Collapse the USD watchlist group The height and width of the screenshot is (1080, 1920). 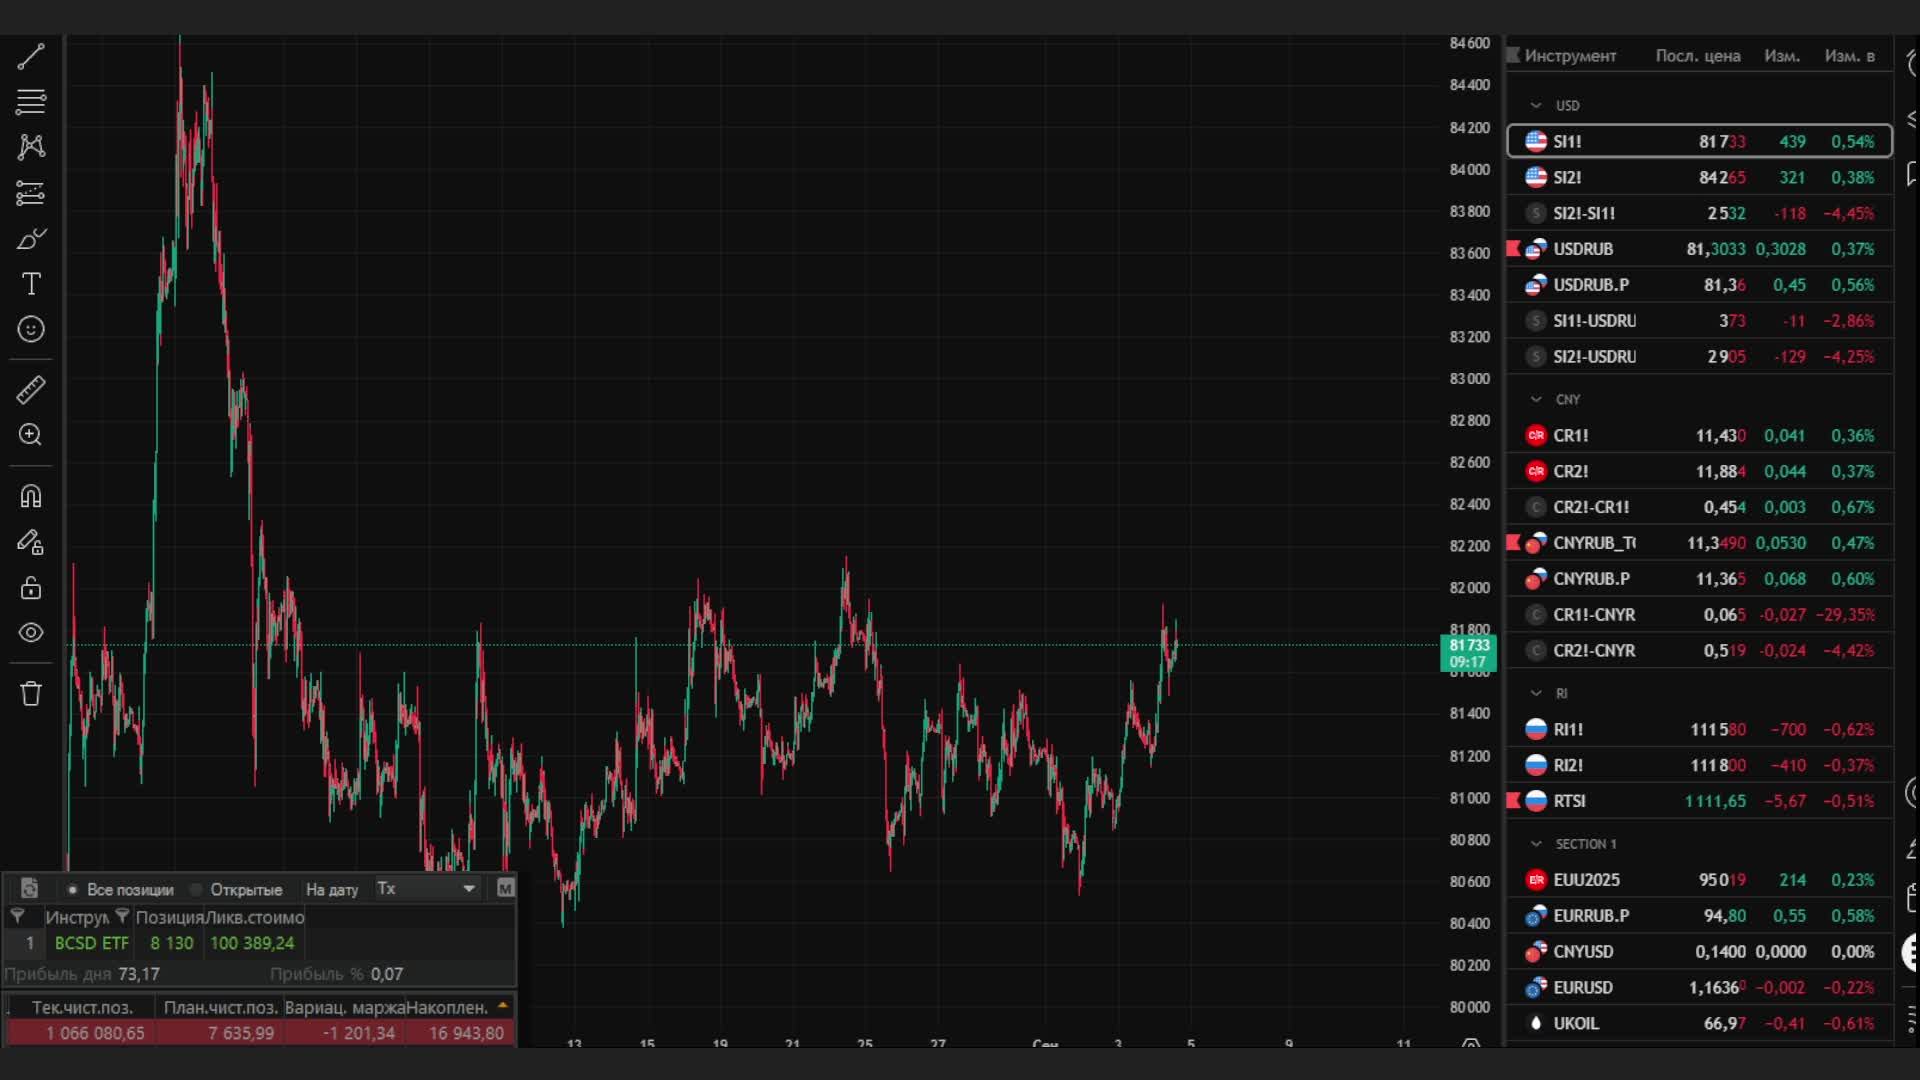click(x=1536, y=105)
